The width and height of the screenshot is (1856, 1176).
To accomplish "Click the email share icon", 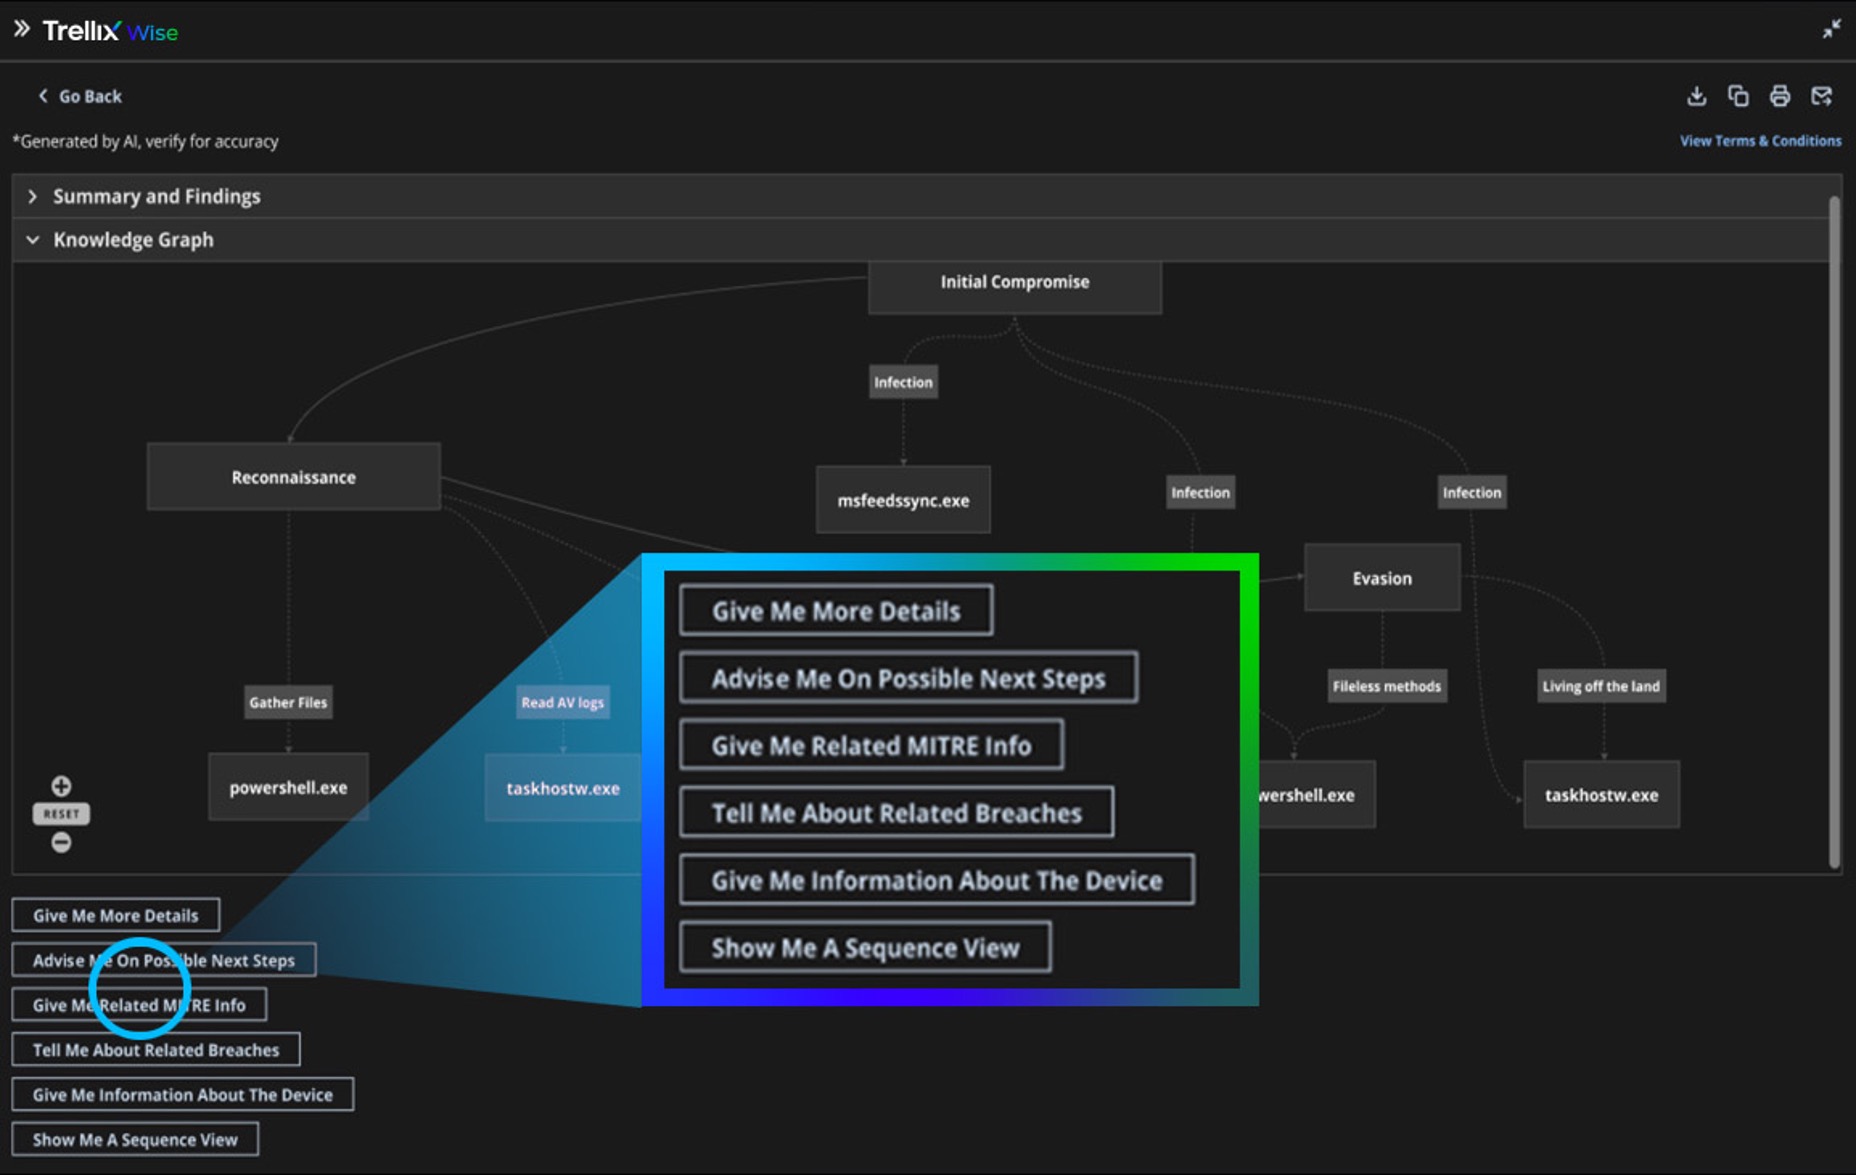I will point(1821,96).
